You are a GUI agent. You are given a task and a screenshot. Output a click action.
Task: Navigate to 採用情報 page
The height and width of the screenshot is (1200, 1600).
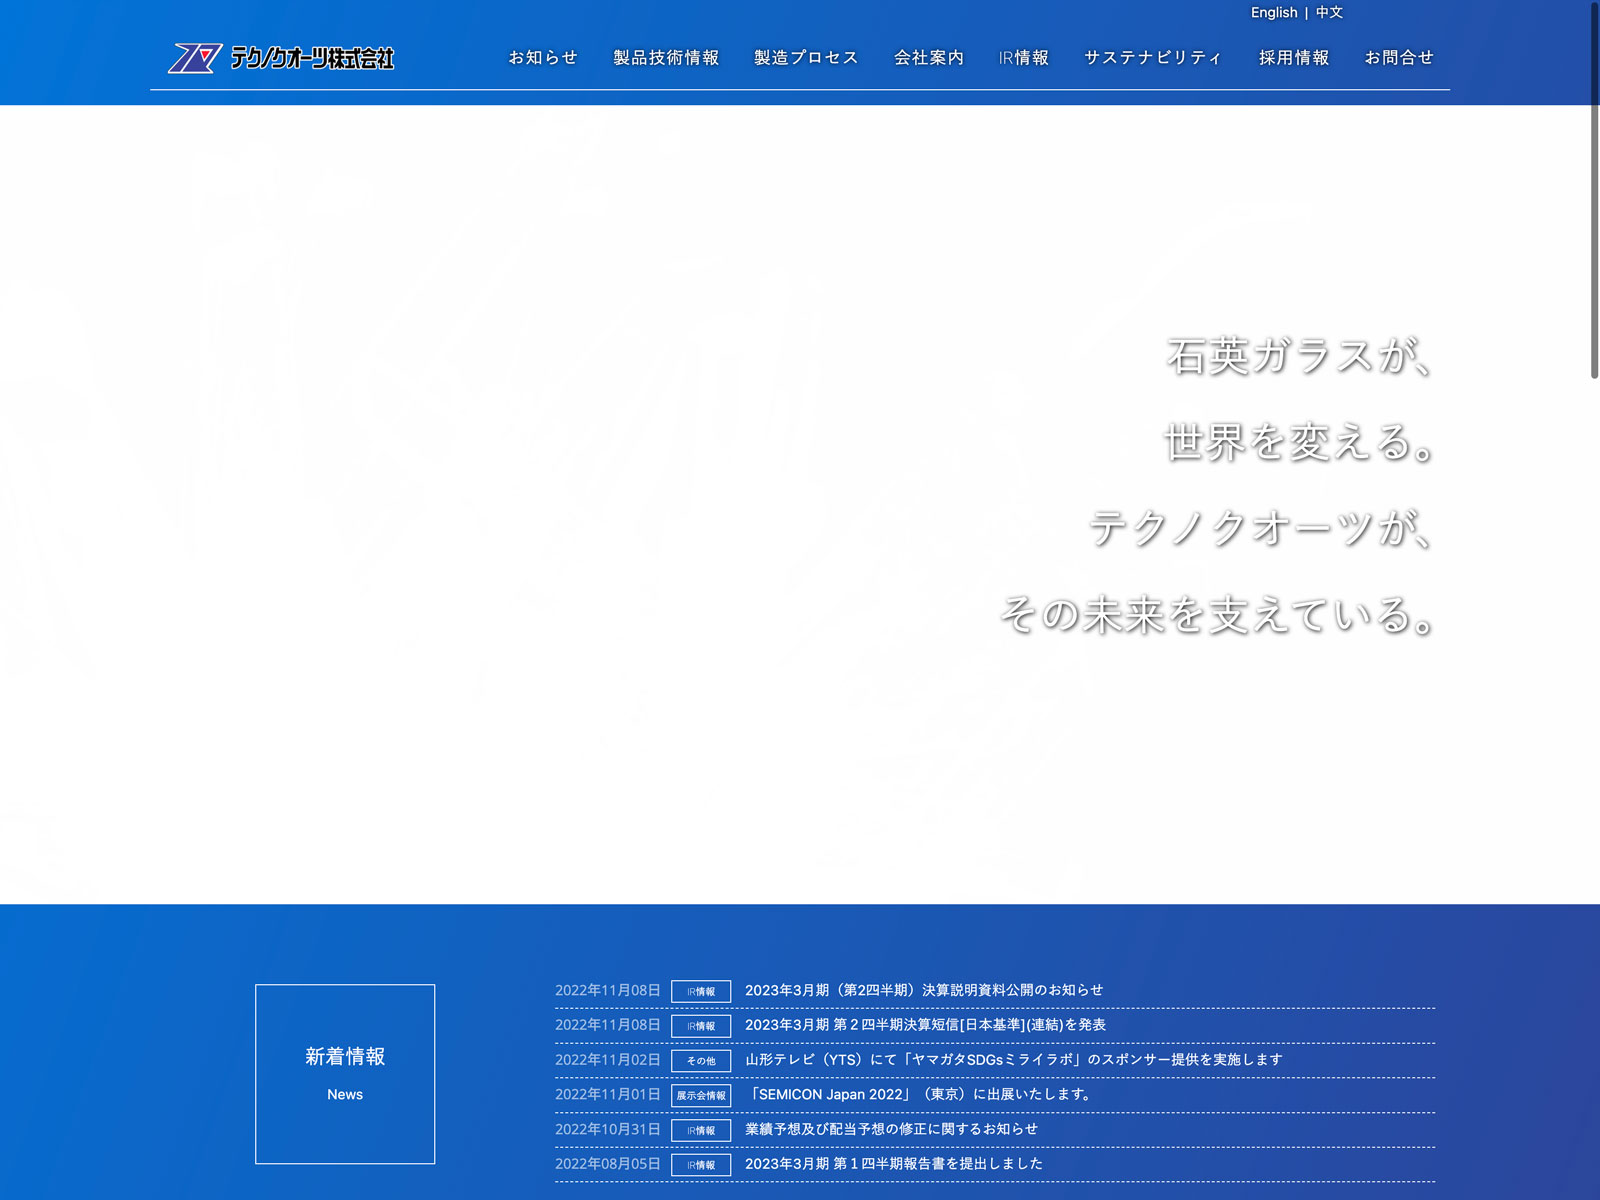tap(1294, 58)
